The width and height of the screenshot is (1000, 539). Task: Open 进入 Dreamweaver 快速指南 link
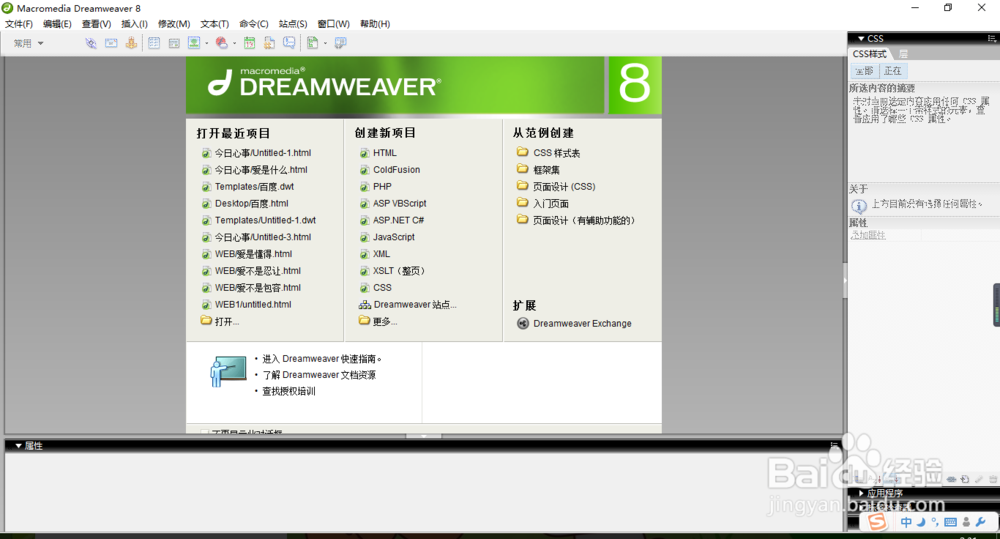[x=321, y=359]
